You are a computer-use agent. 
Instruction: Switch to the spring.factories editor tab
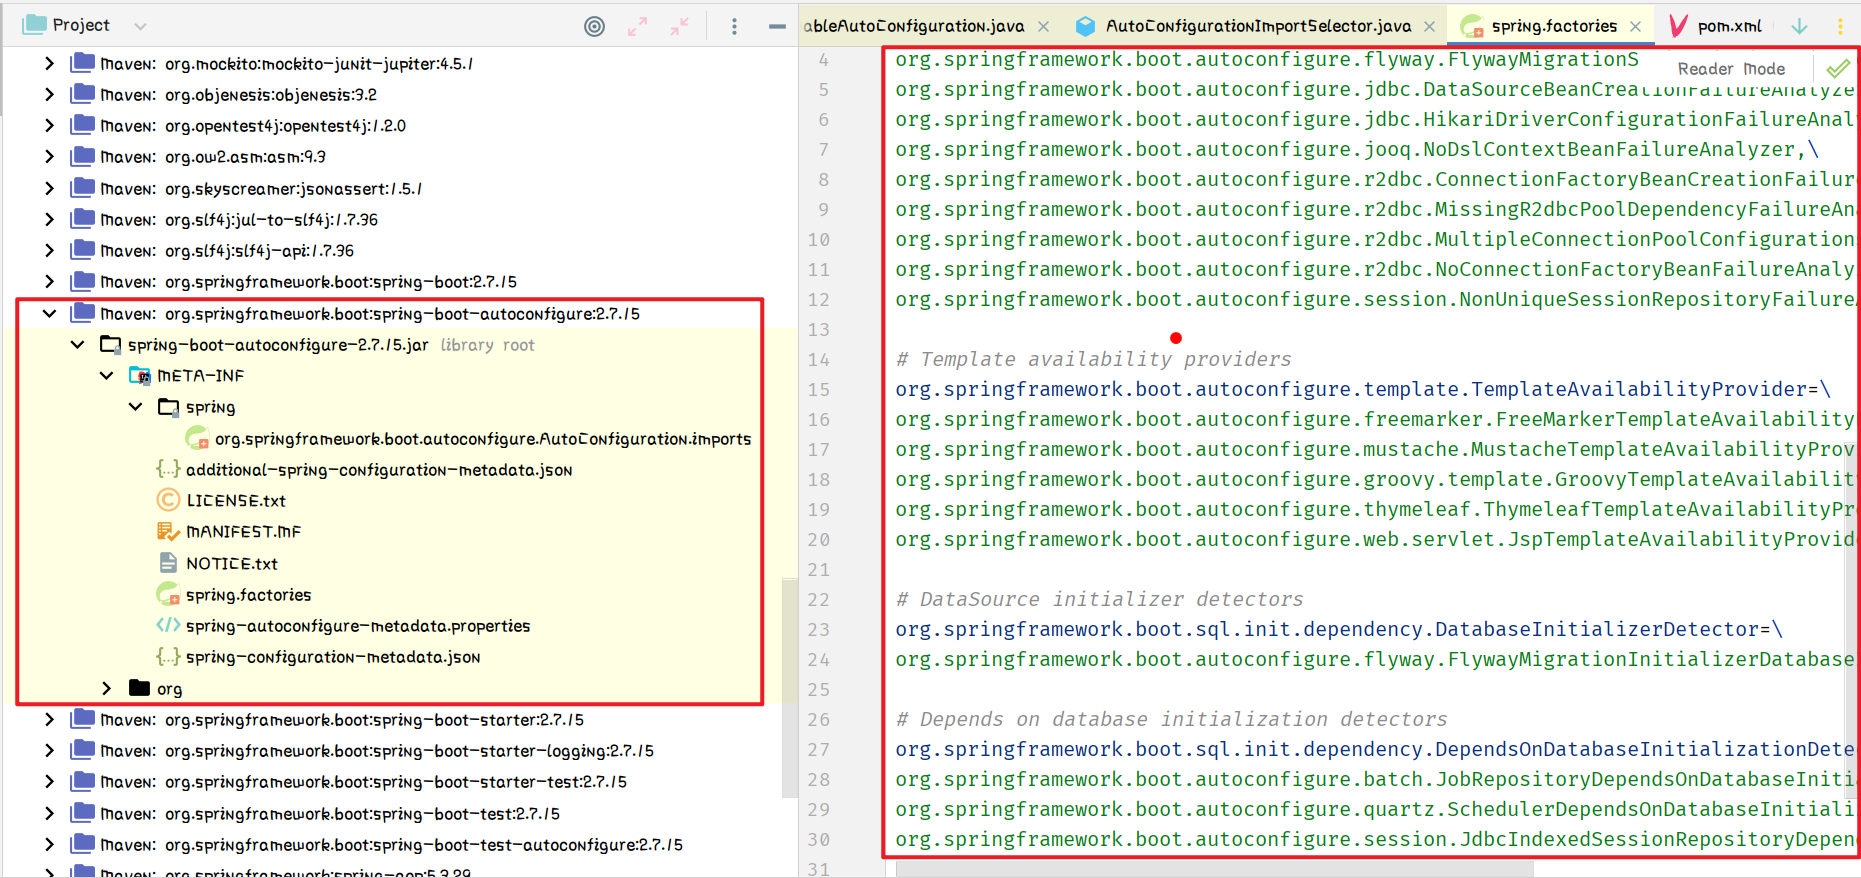[1554, 26]
